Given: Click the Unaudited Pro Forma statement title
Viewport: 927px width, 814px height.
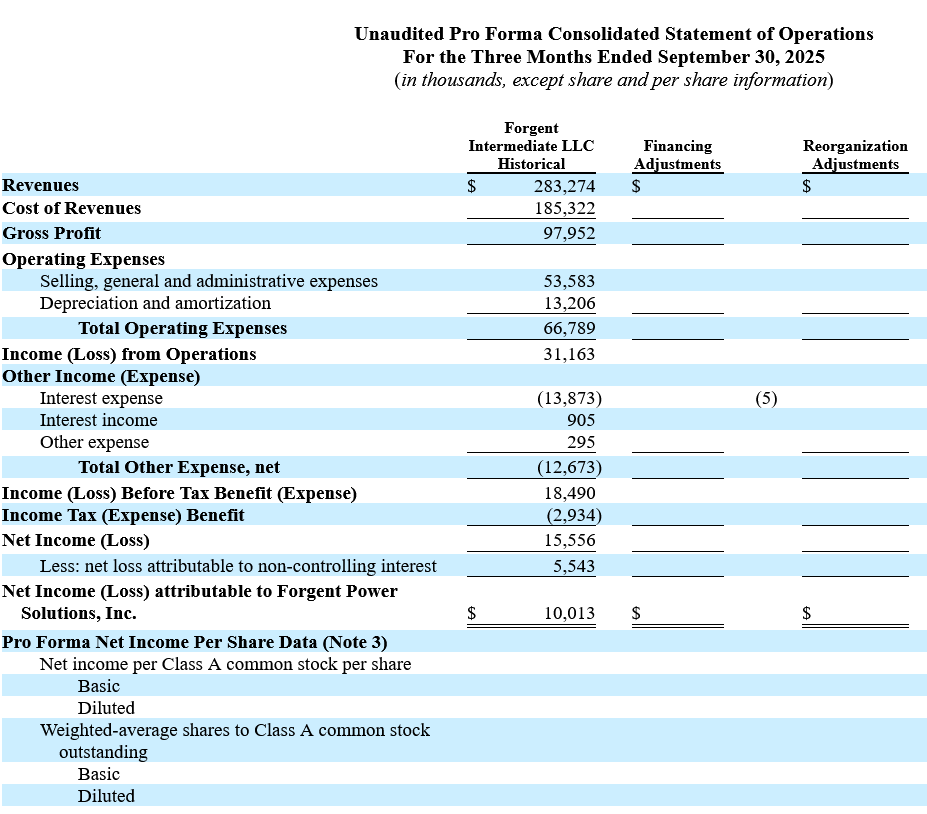Looking at the screenshot, I should pos(614,34).
